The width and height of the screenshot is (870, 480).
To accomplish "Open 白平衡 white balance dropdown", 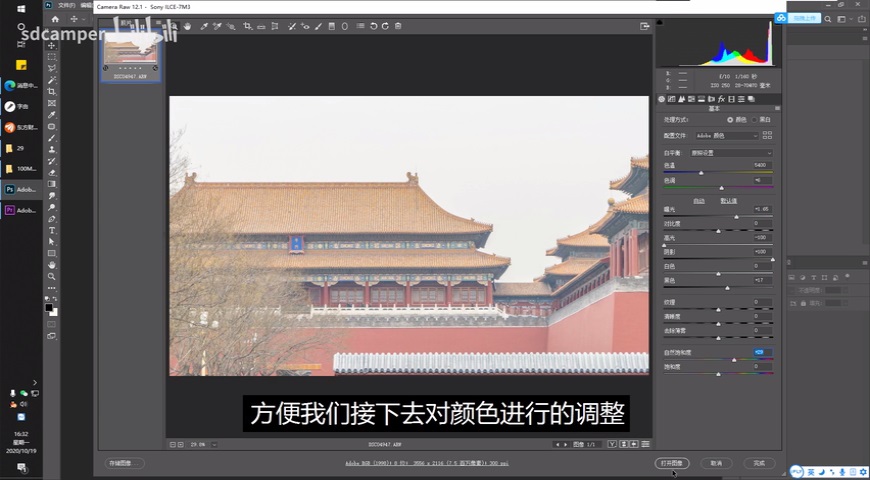I will coord(731,153).
